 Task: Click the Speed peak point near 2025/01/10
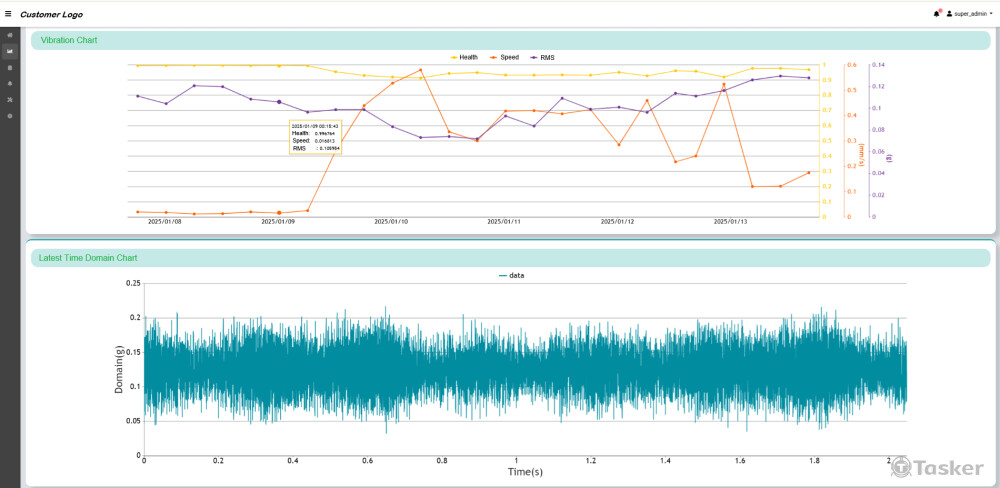(420, 70)
